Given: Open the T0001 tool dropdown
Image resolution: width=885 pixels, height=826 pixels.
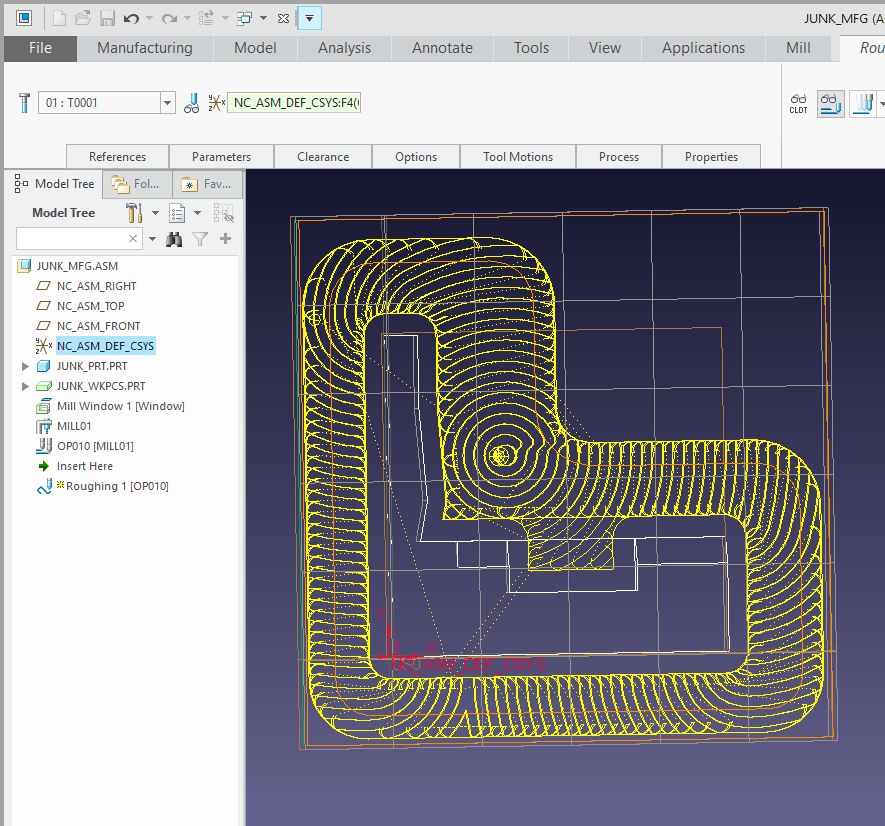Looking at the screenshot, I should (167, 102).
